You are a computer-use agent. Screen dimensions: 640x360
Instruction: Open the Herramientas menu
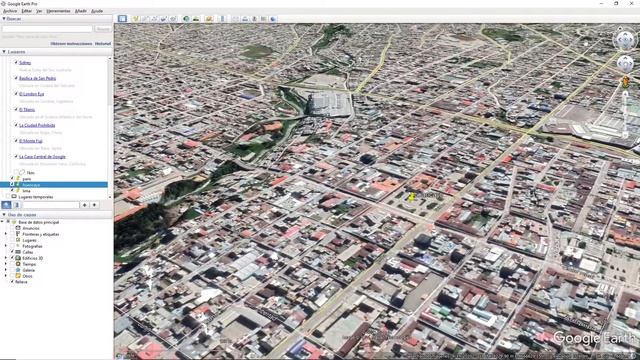point(58,11)
